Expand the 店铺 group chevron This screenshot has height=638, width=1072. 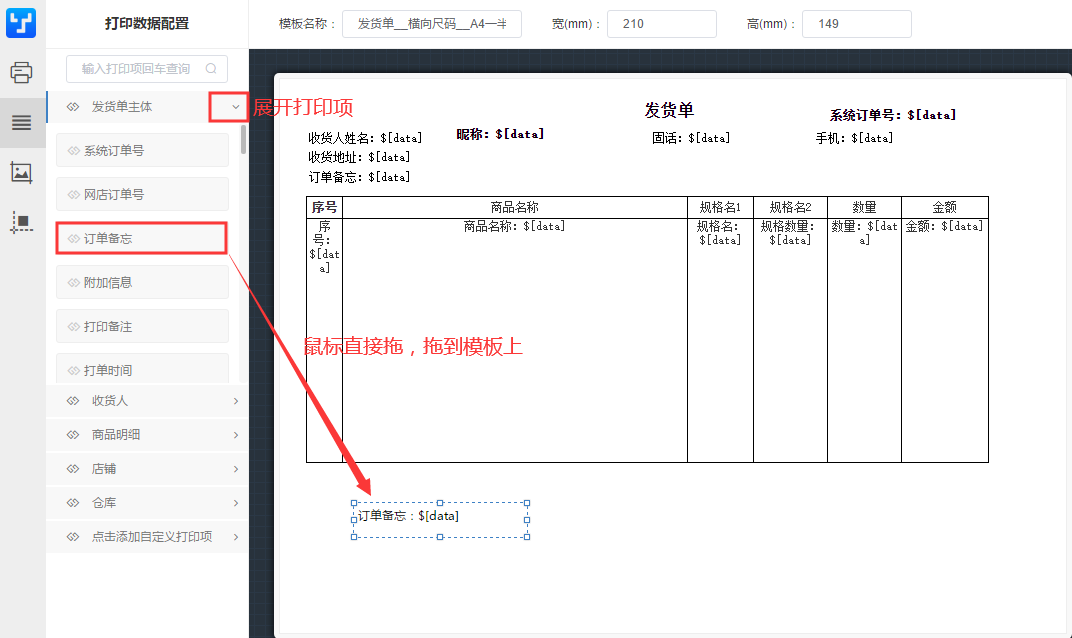pos(236,469)
